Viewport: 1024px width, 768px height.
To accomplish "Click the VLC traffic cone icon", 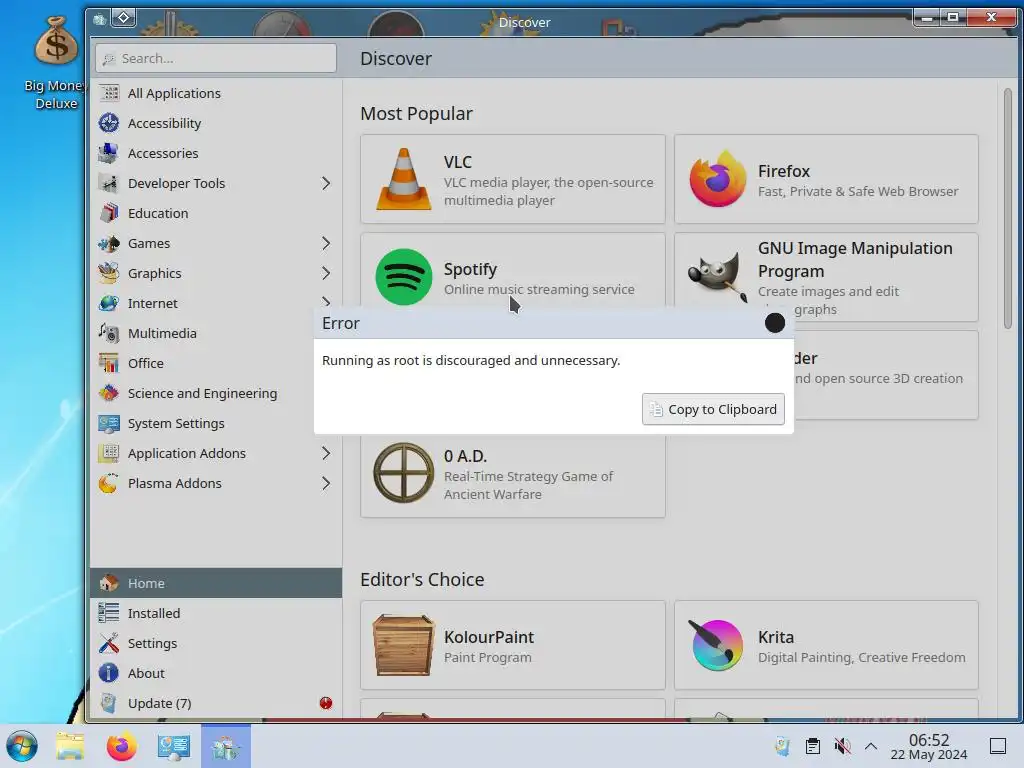I will pyautogui.click(x=404, y=179).
